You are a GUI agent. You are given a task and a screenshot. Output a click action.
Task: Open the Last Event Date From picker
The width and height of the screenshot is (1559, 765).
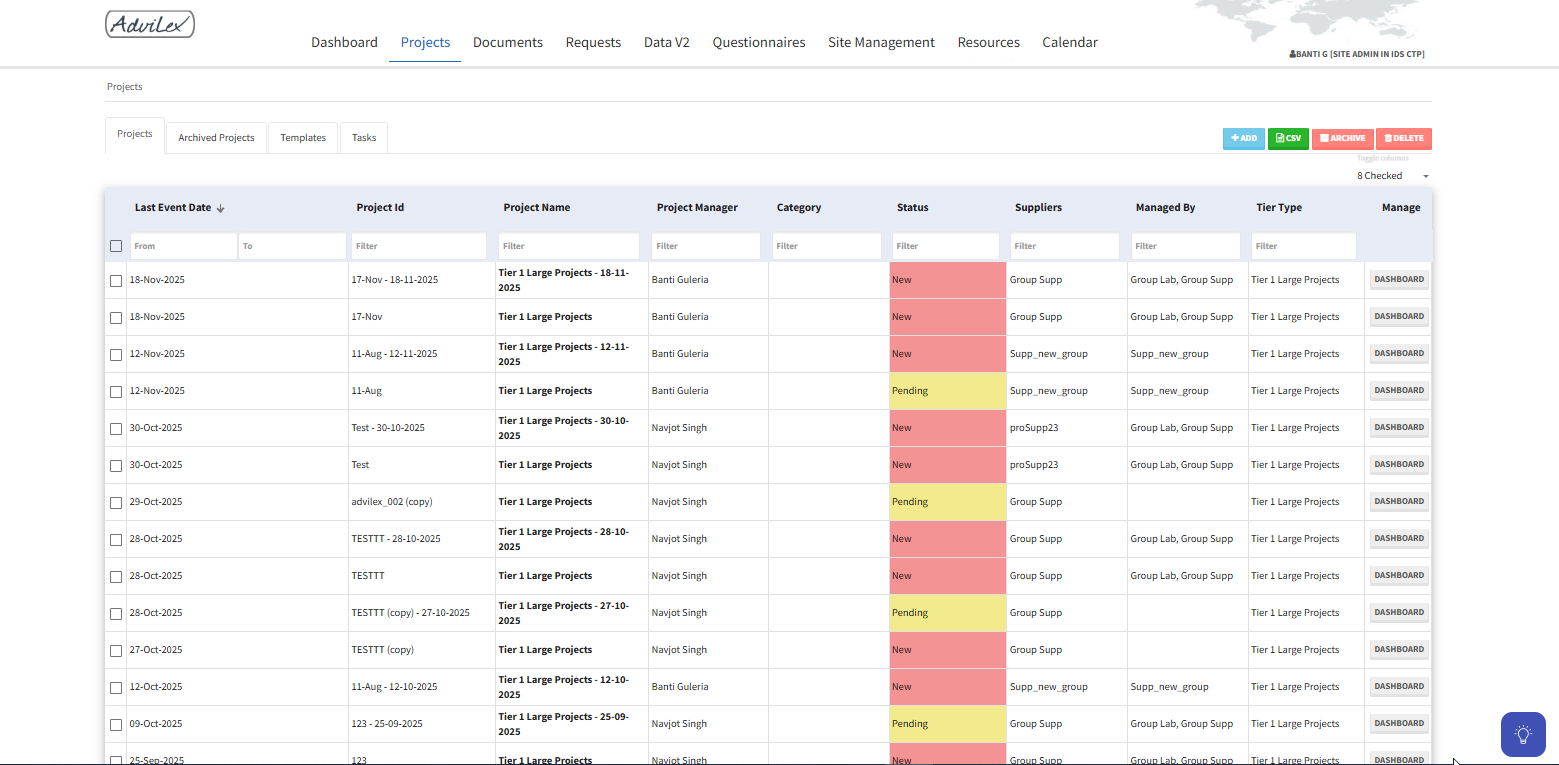click(183, 246)
